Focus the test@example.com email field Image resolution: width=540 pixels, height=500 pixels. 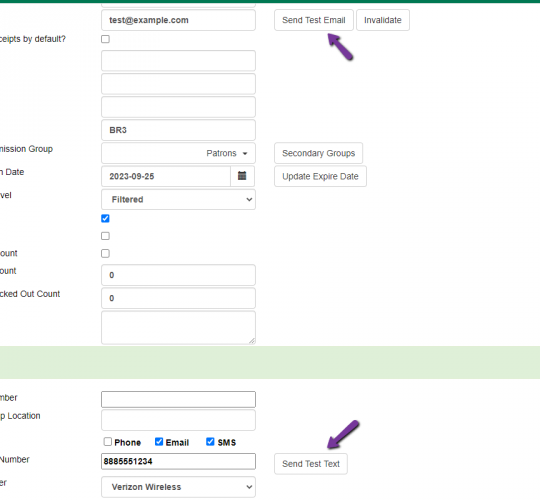pyautogui.click(x=178, y=20)
